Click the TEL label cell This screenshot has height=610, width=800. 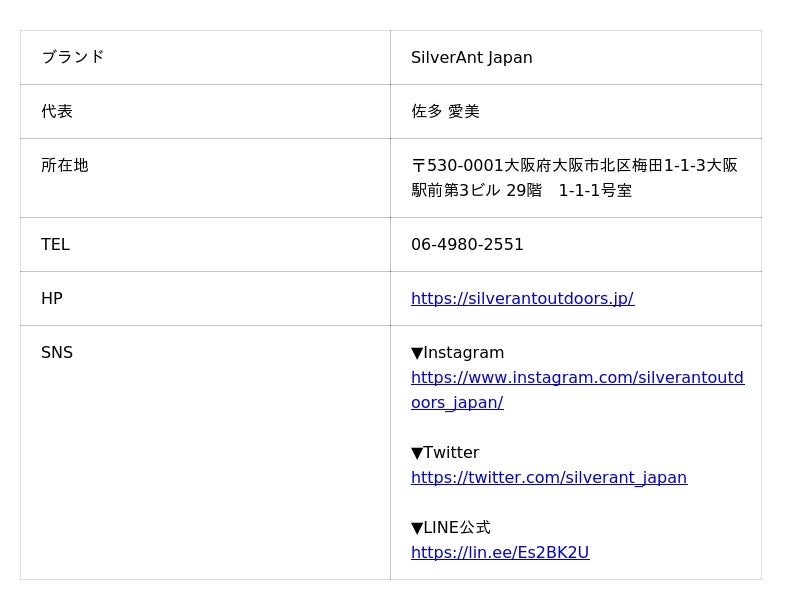[55, 244]
